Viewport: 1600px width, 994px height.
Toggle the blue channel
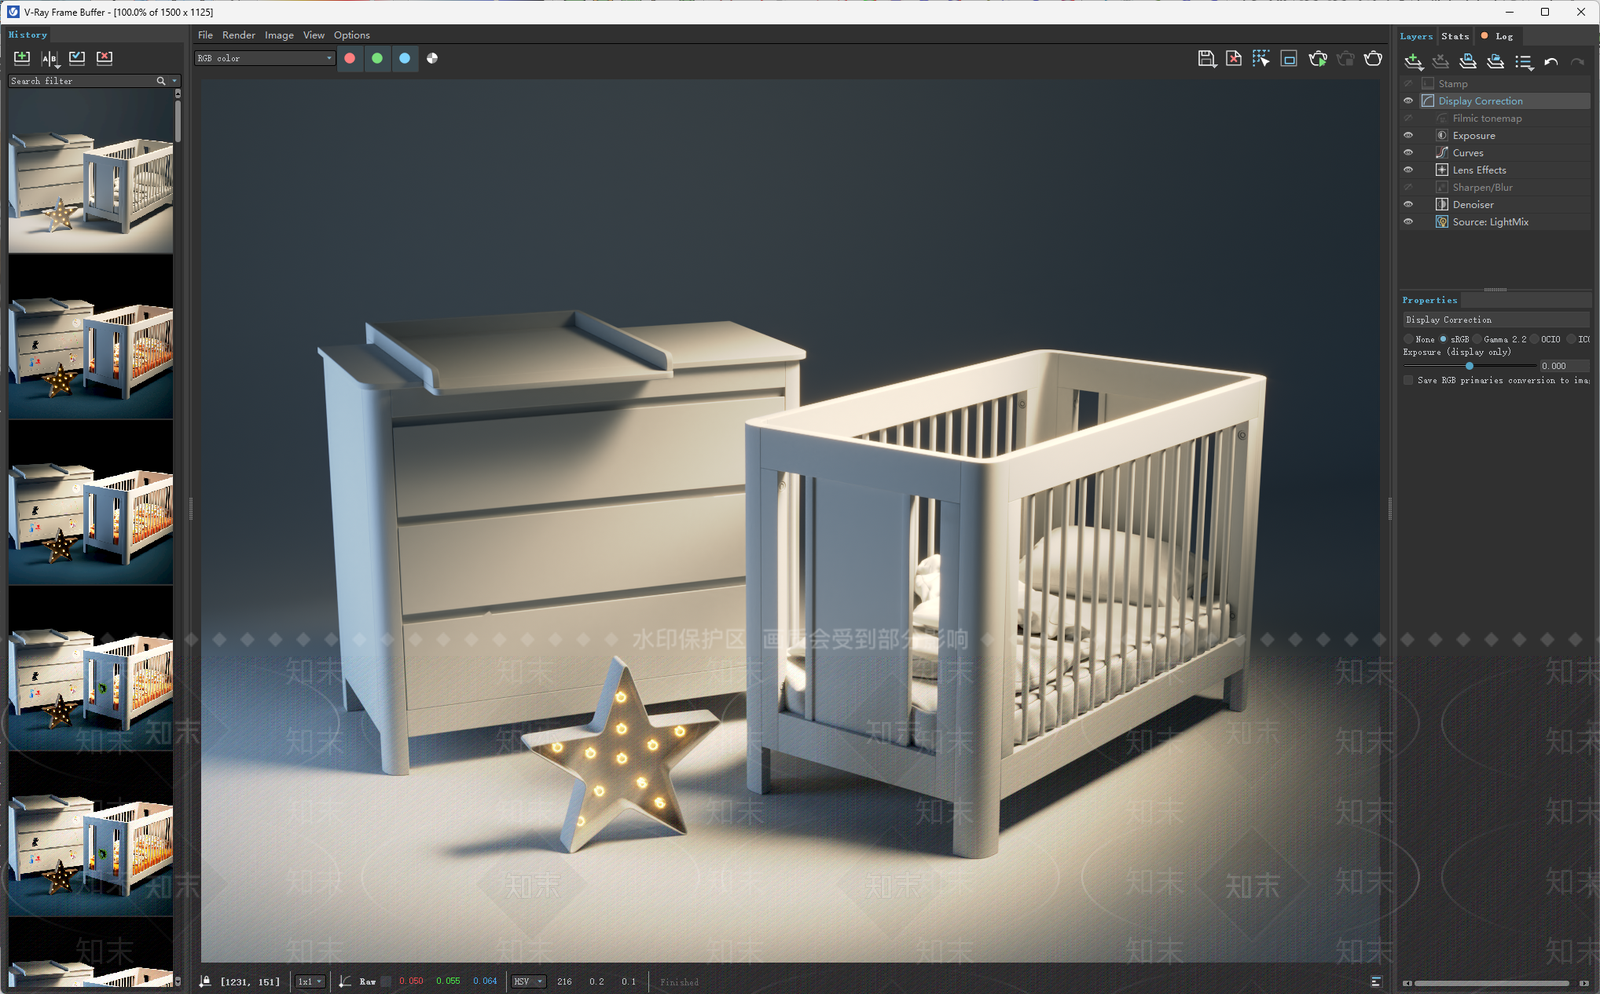click(x=404, y=58)
